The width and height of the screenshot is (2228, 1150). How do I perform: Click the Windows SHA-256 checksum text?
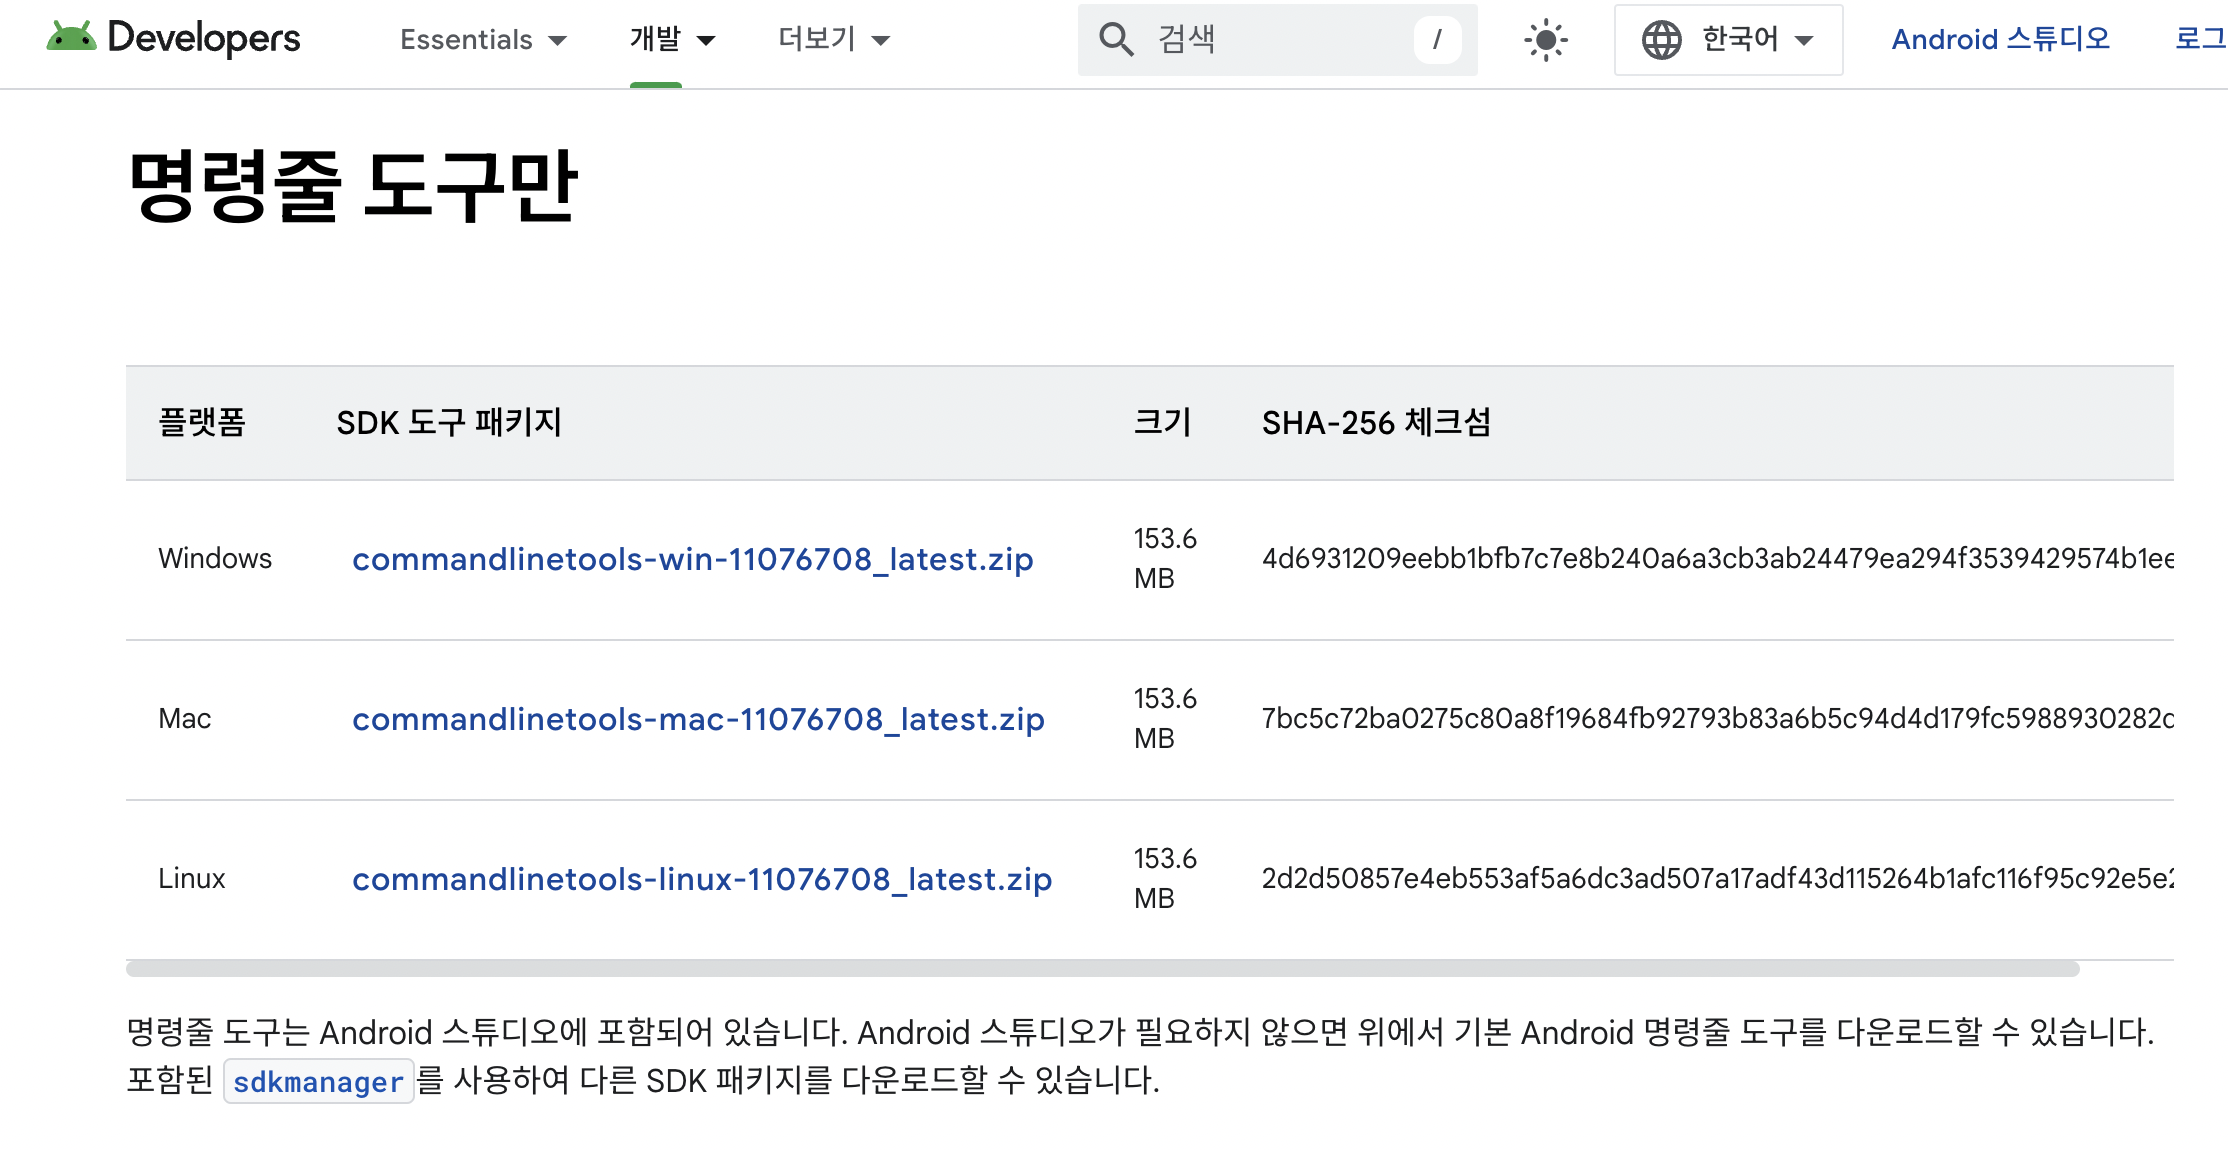[x=1717, y=558]
